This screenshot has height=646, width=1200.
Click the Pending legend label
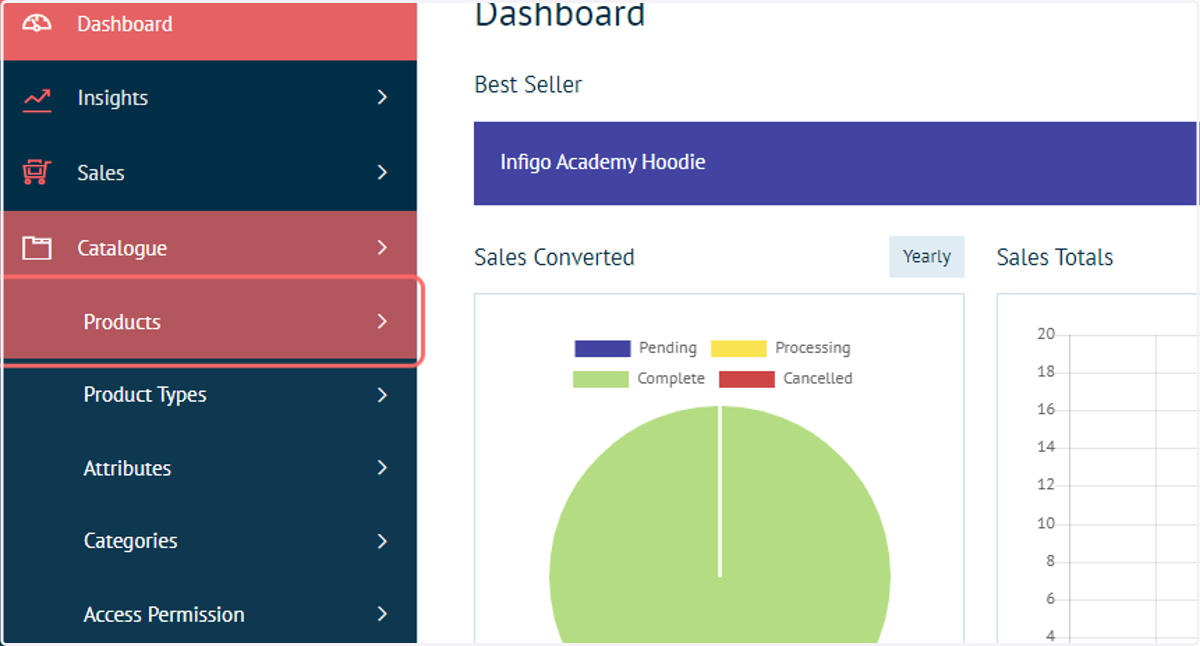[668, 348]
